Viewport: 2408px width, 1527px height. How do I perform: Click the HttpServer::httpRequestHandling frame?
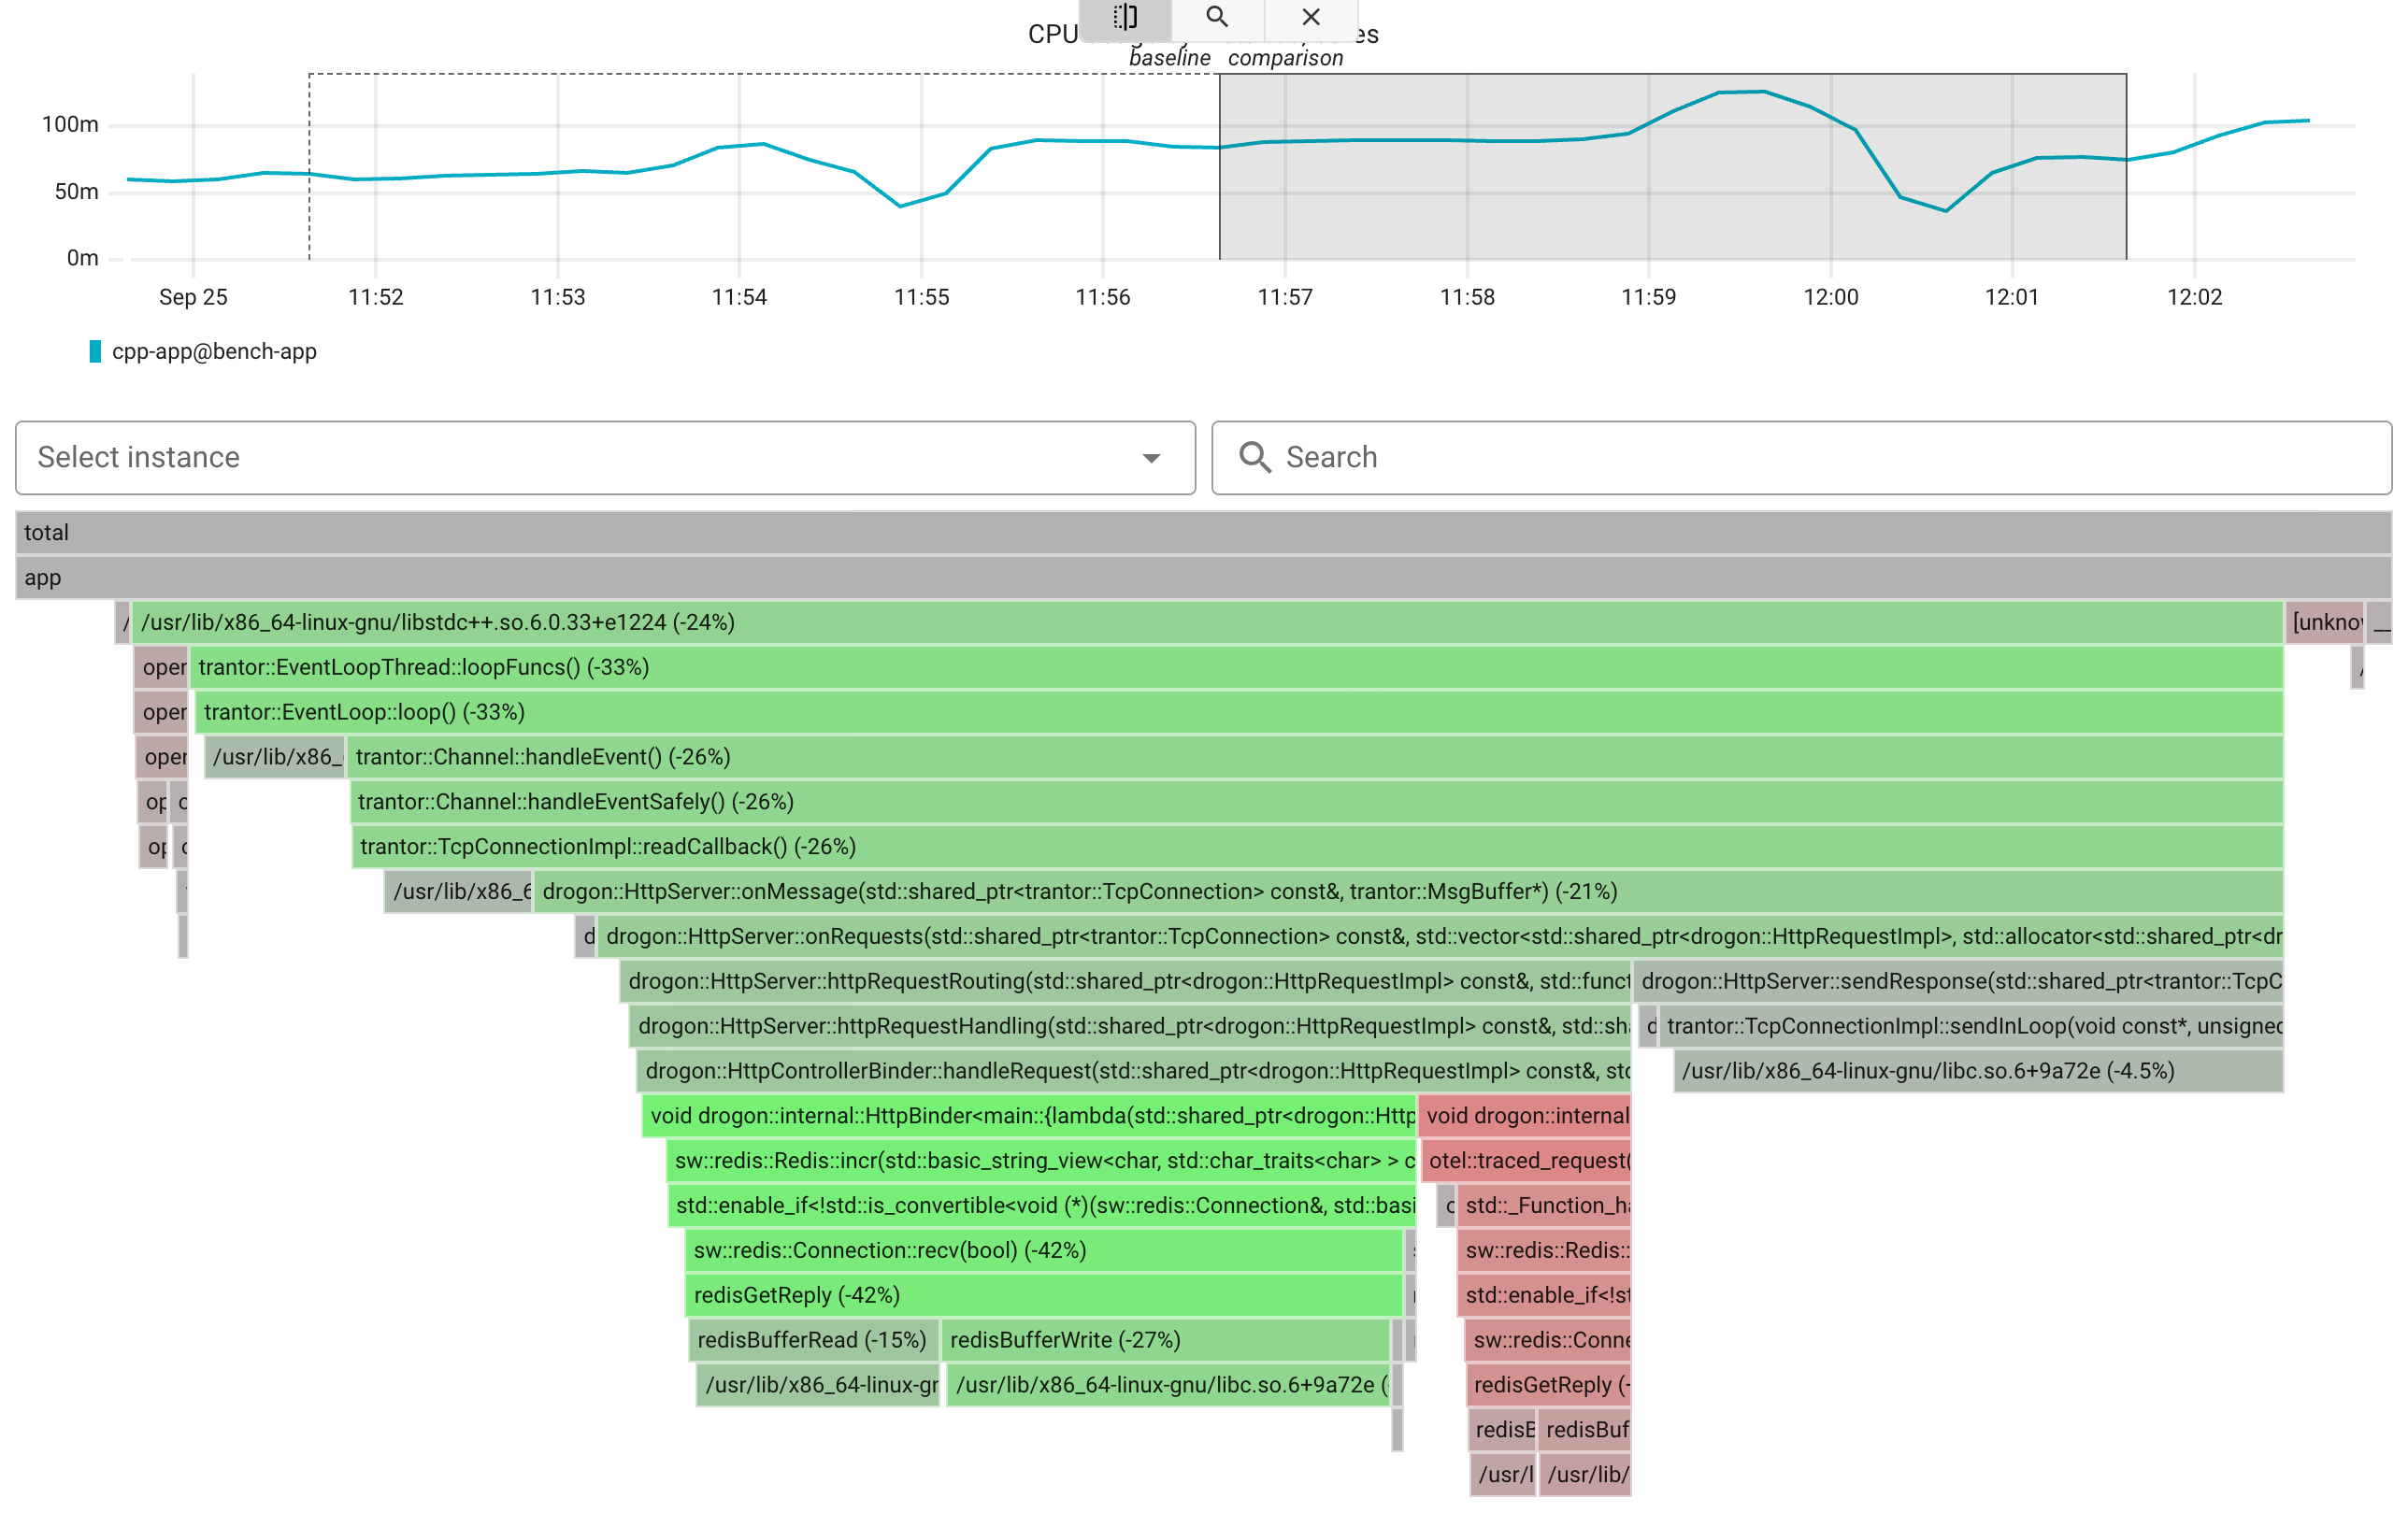coord(1130,1026)
